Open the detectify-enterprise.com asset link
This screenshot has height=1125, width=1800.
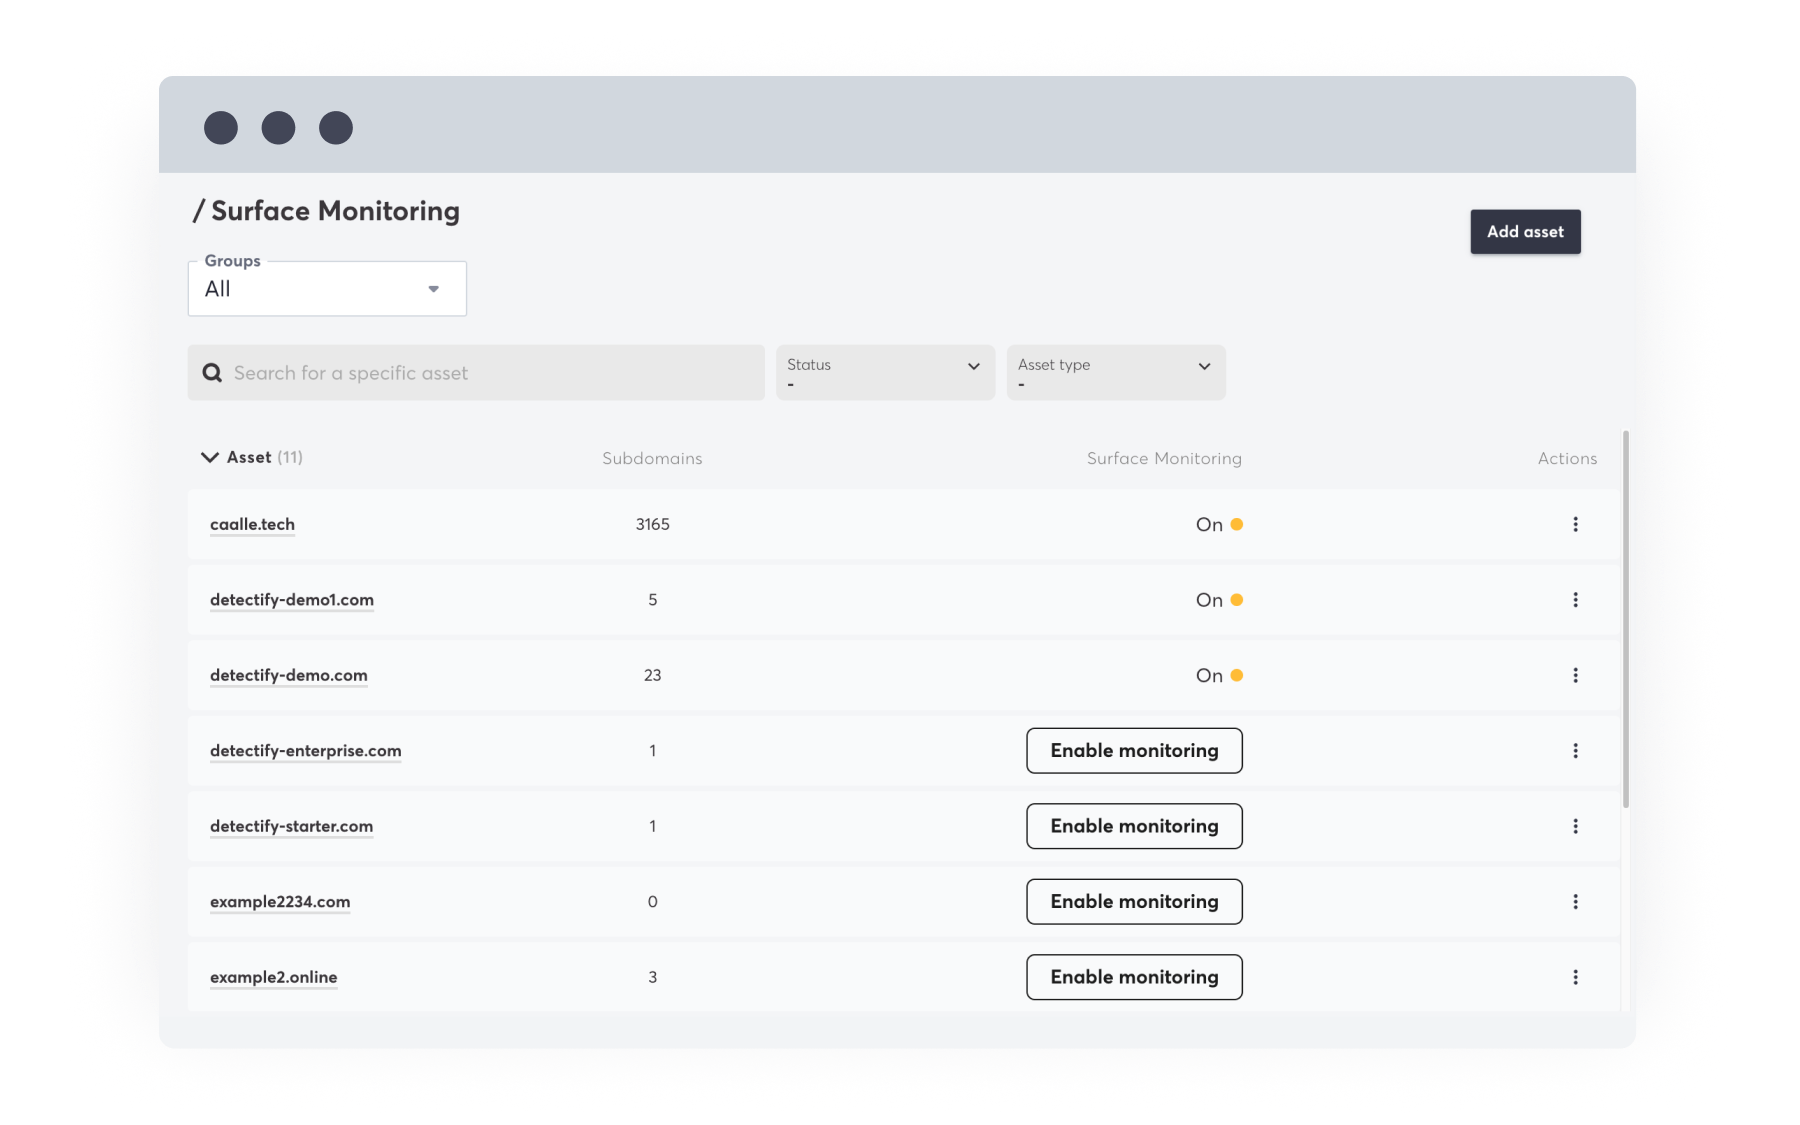(x=305, y=751)
